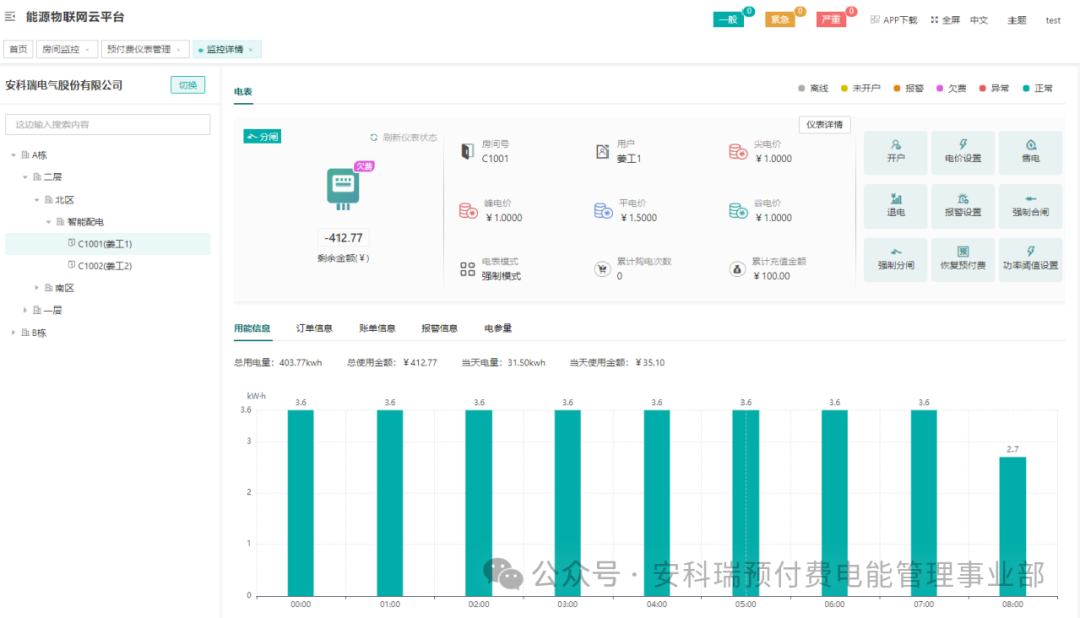The image size is (1080, 618).
Task: Click the 强制分闸 force open tile
Action: tap(895, 259)
